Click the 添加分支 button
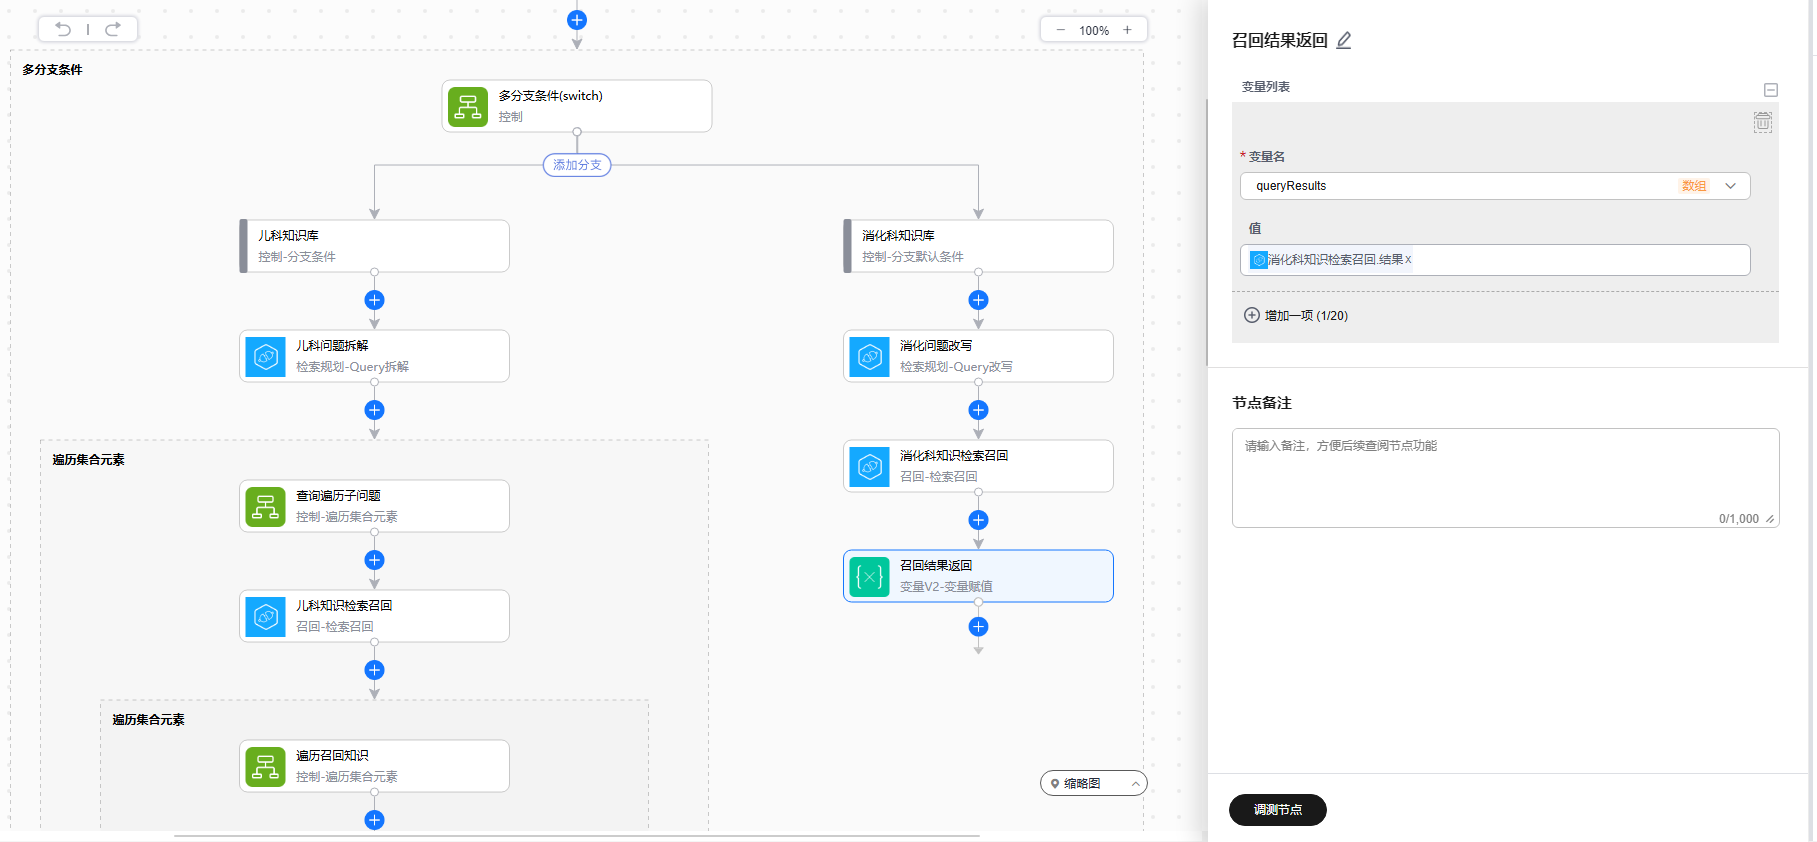This screenshot has width=1817, height=842. [577, 165]
